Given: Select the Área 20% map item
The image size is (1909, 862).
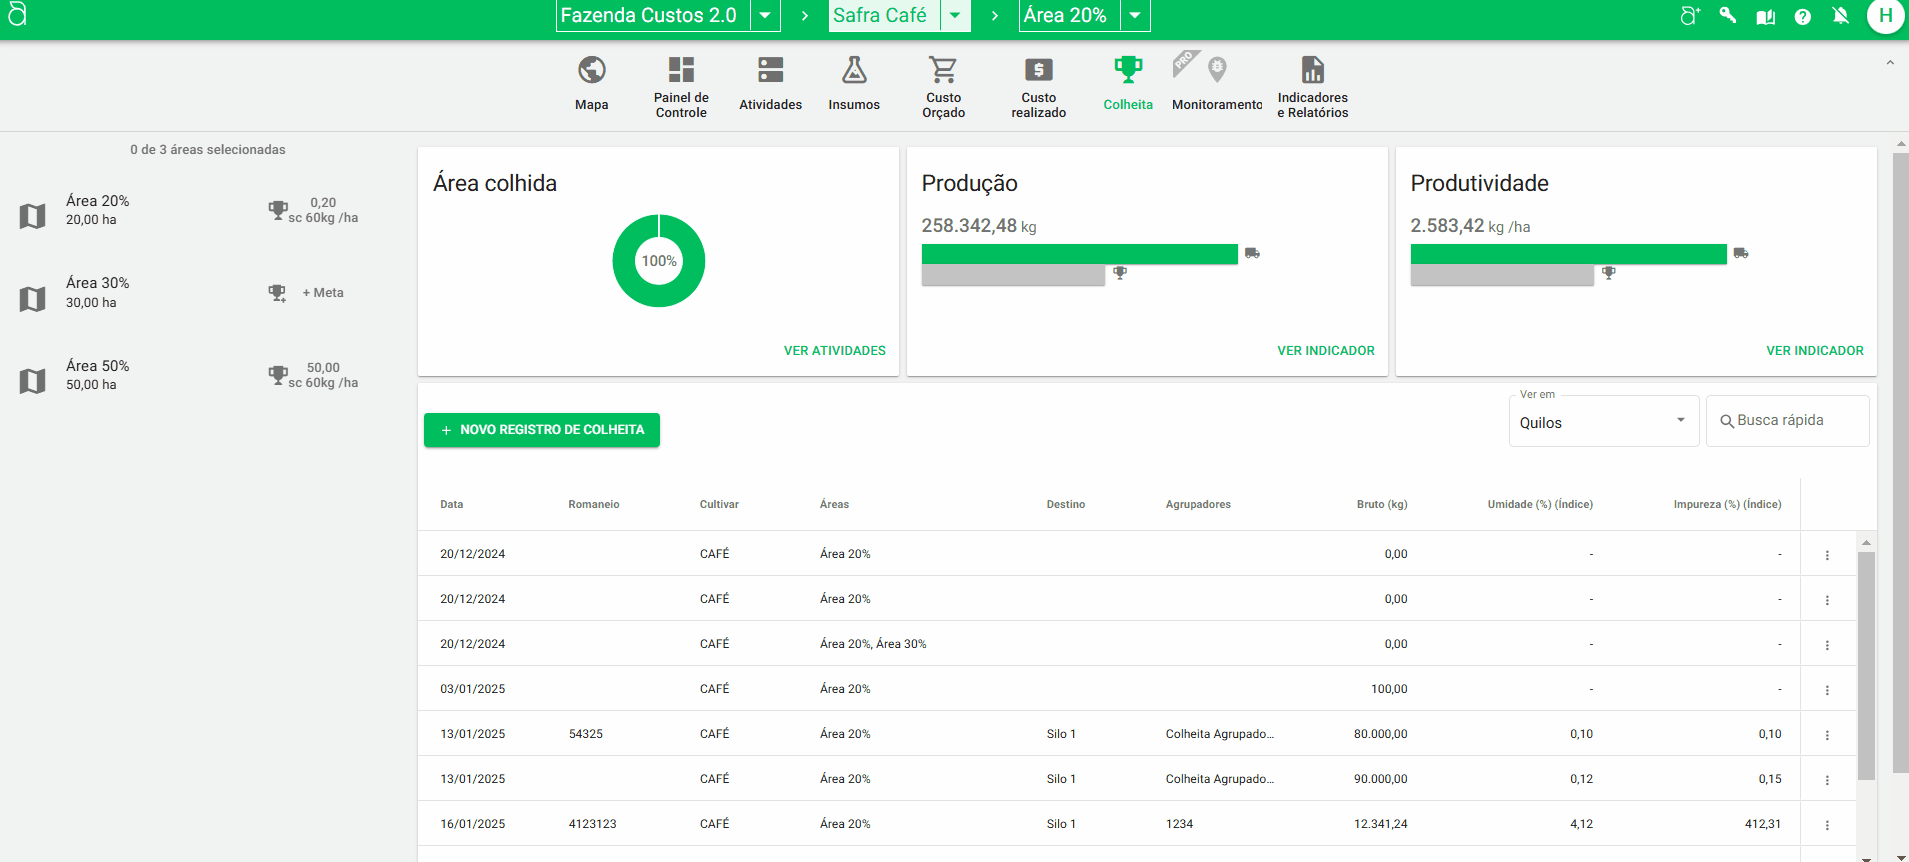Looking at the screenshot, I should tap(98, 210).
